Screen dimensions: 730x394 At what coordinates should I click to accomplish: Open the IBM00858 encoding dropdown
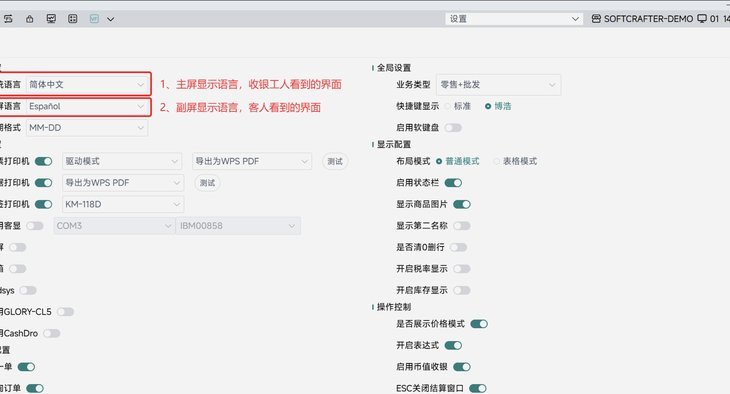(x=238, y=226)
